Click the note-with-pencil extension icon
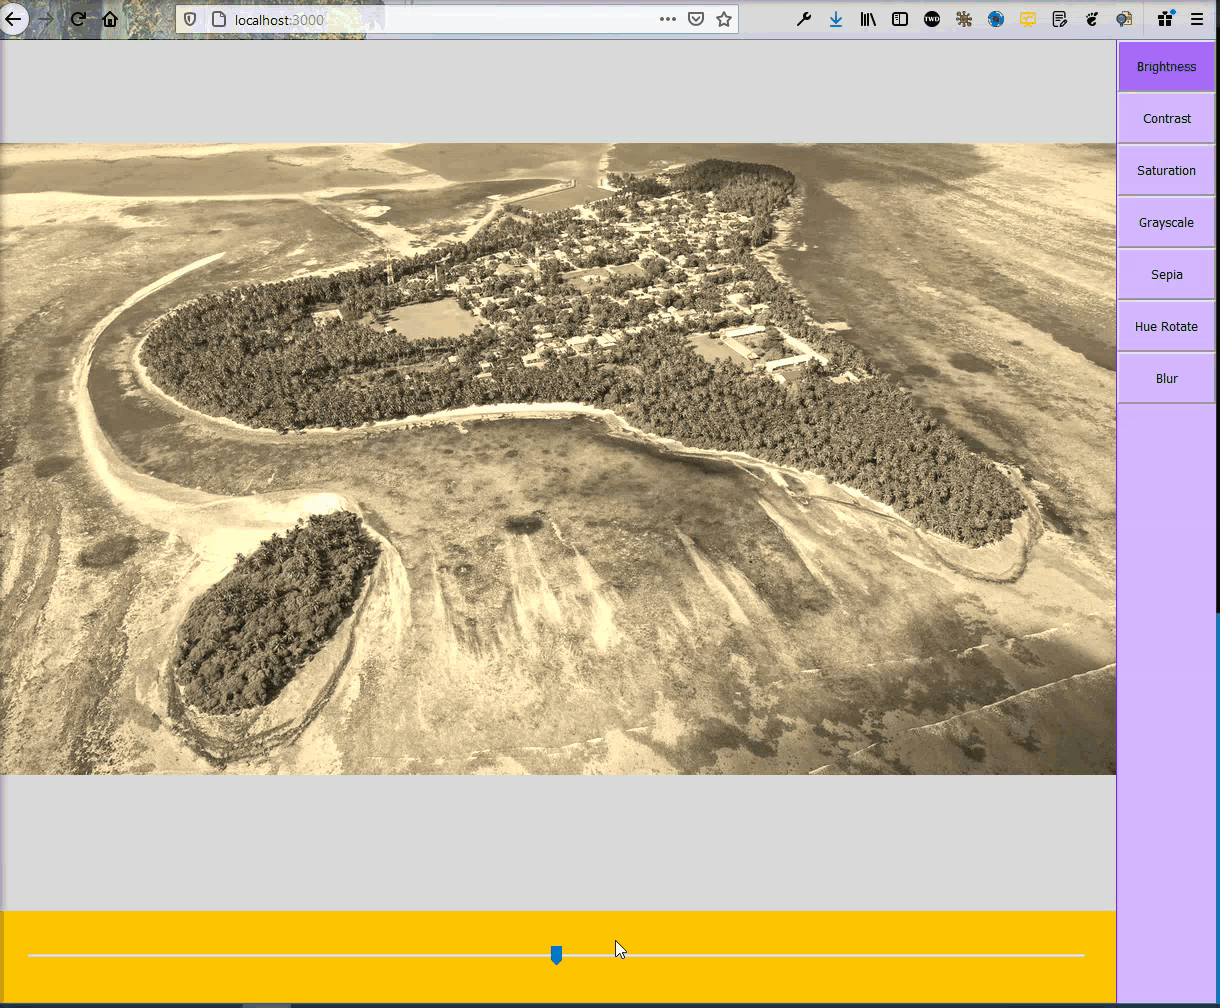Image resolution: width=1220 pixels, height=1008 pixels. coord(1060,19)
